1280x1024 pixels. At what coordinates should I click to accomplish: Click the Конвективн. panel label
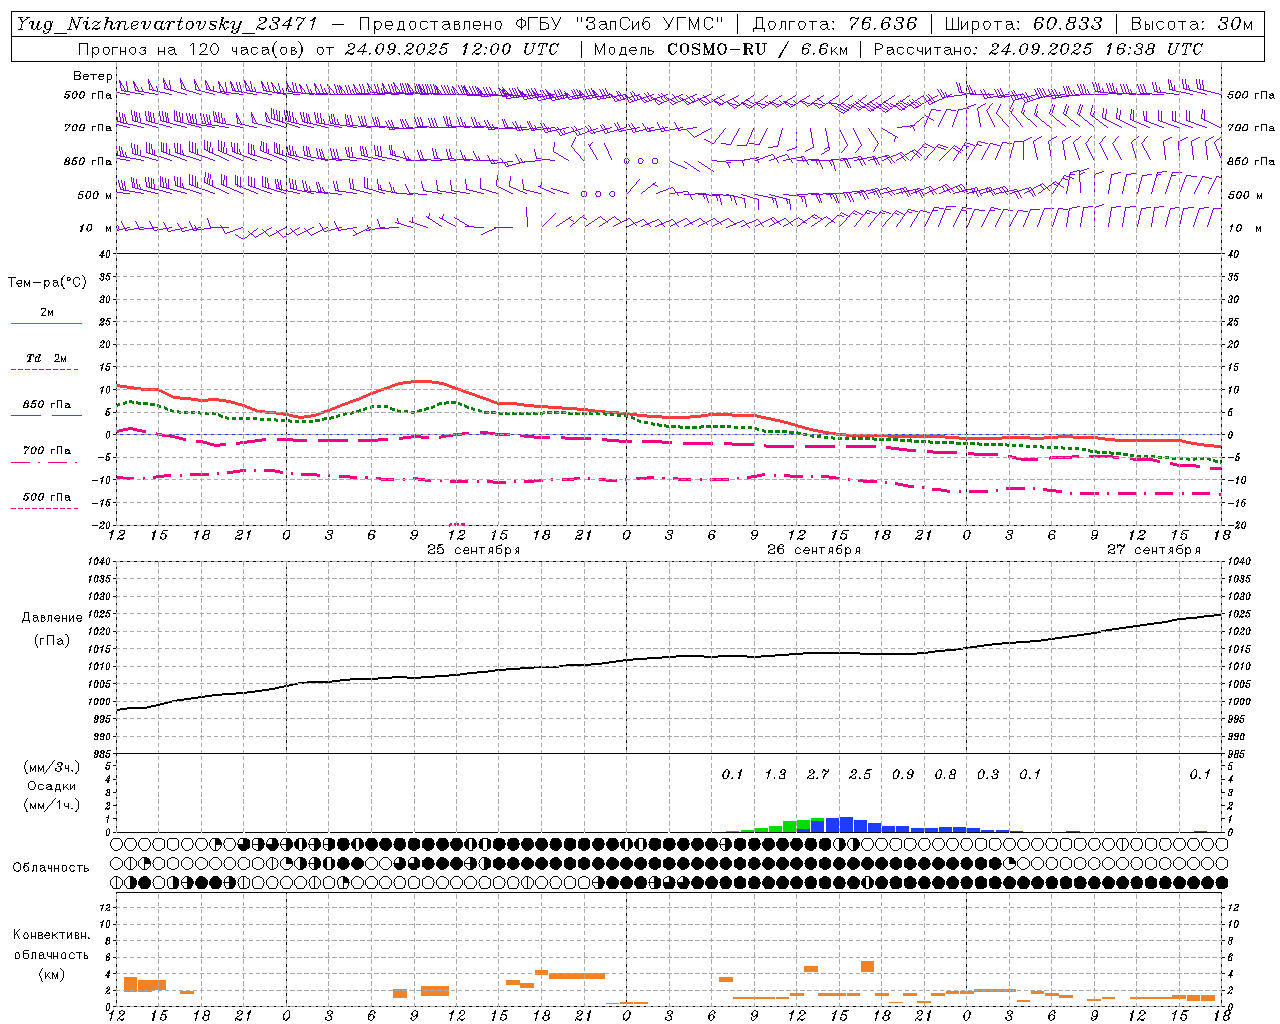coord(51,935)
